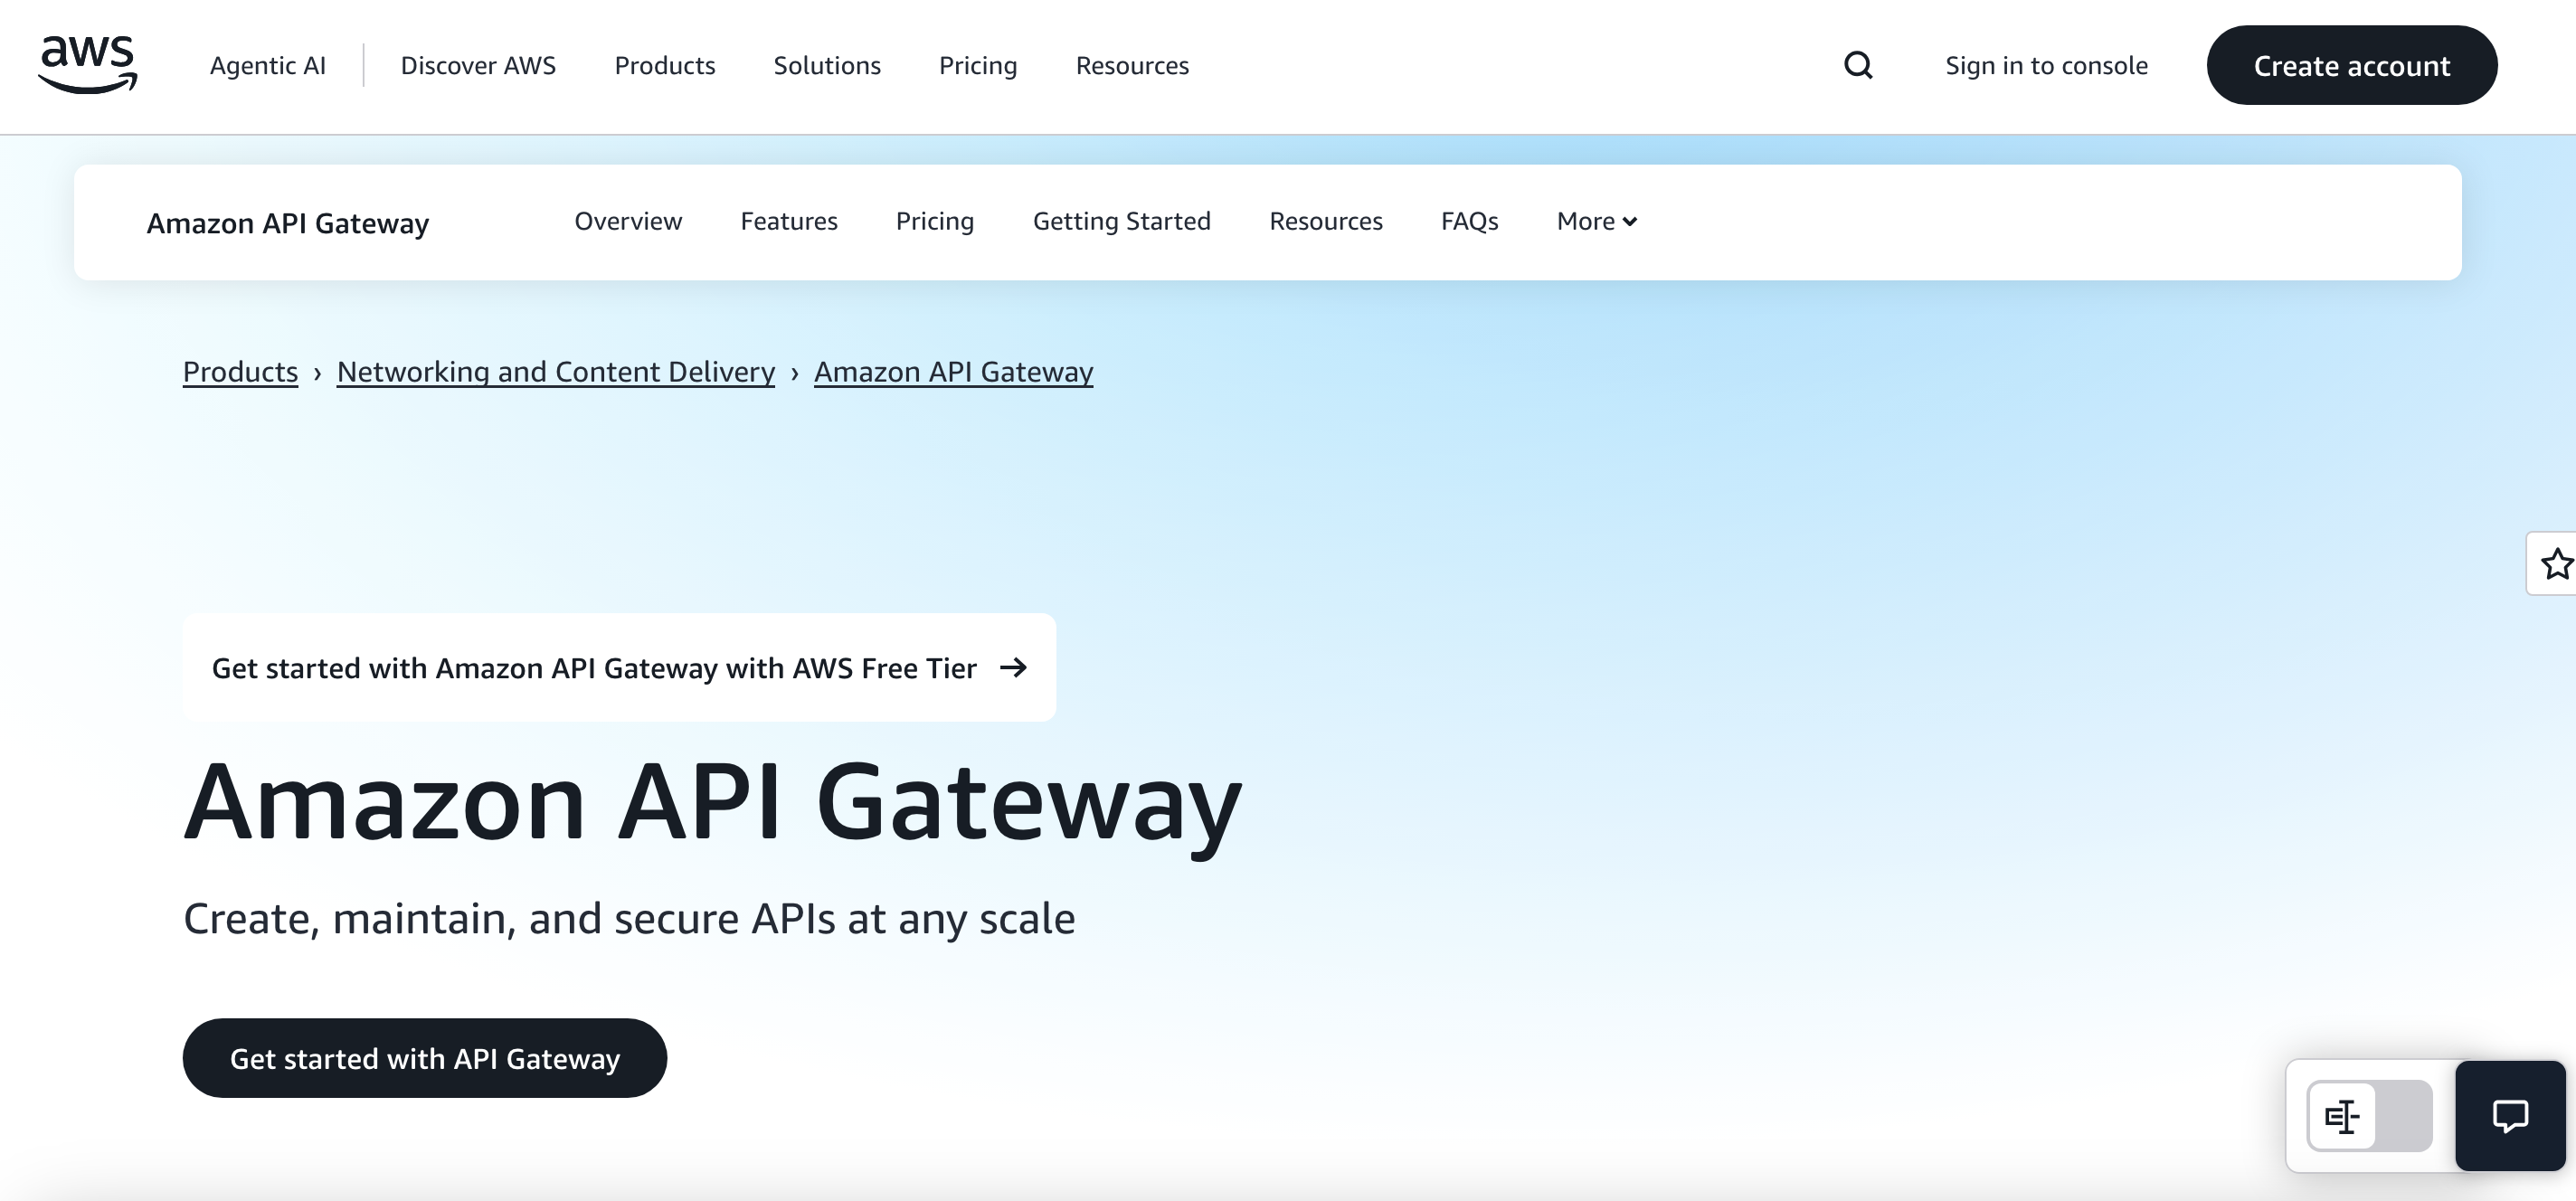Open the top Products menu
This screenshot has height=1201, width=2576.
665,65
